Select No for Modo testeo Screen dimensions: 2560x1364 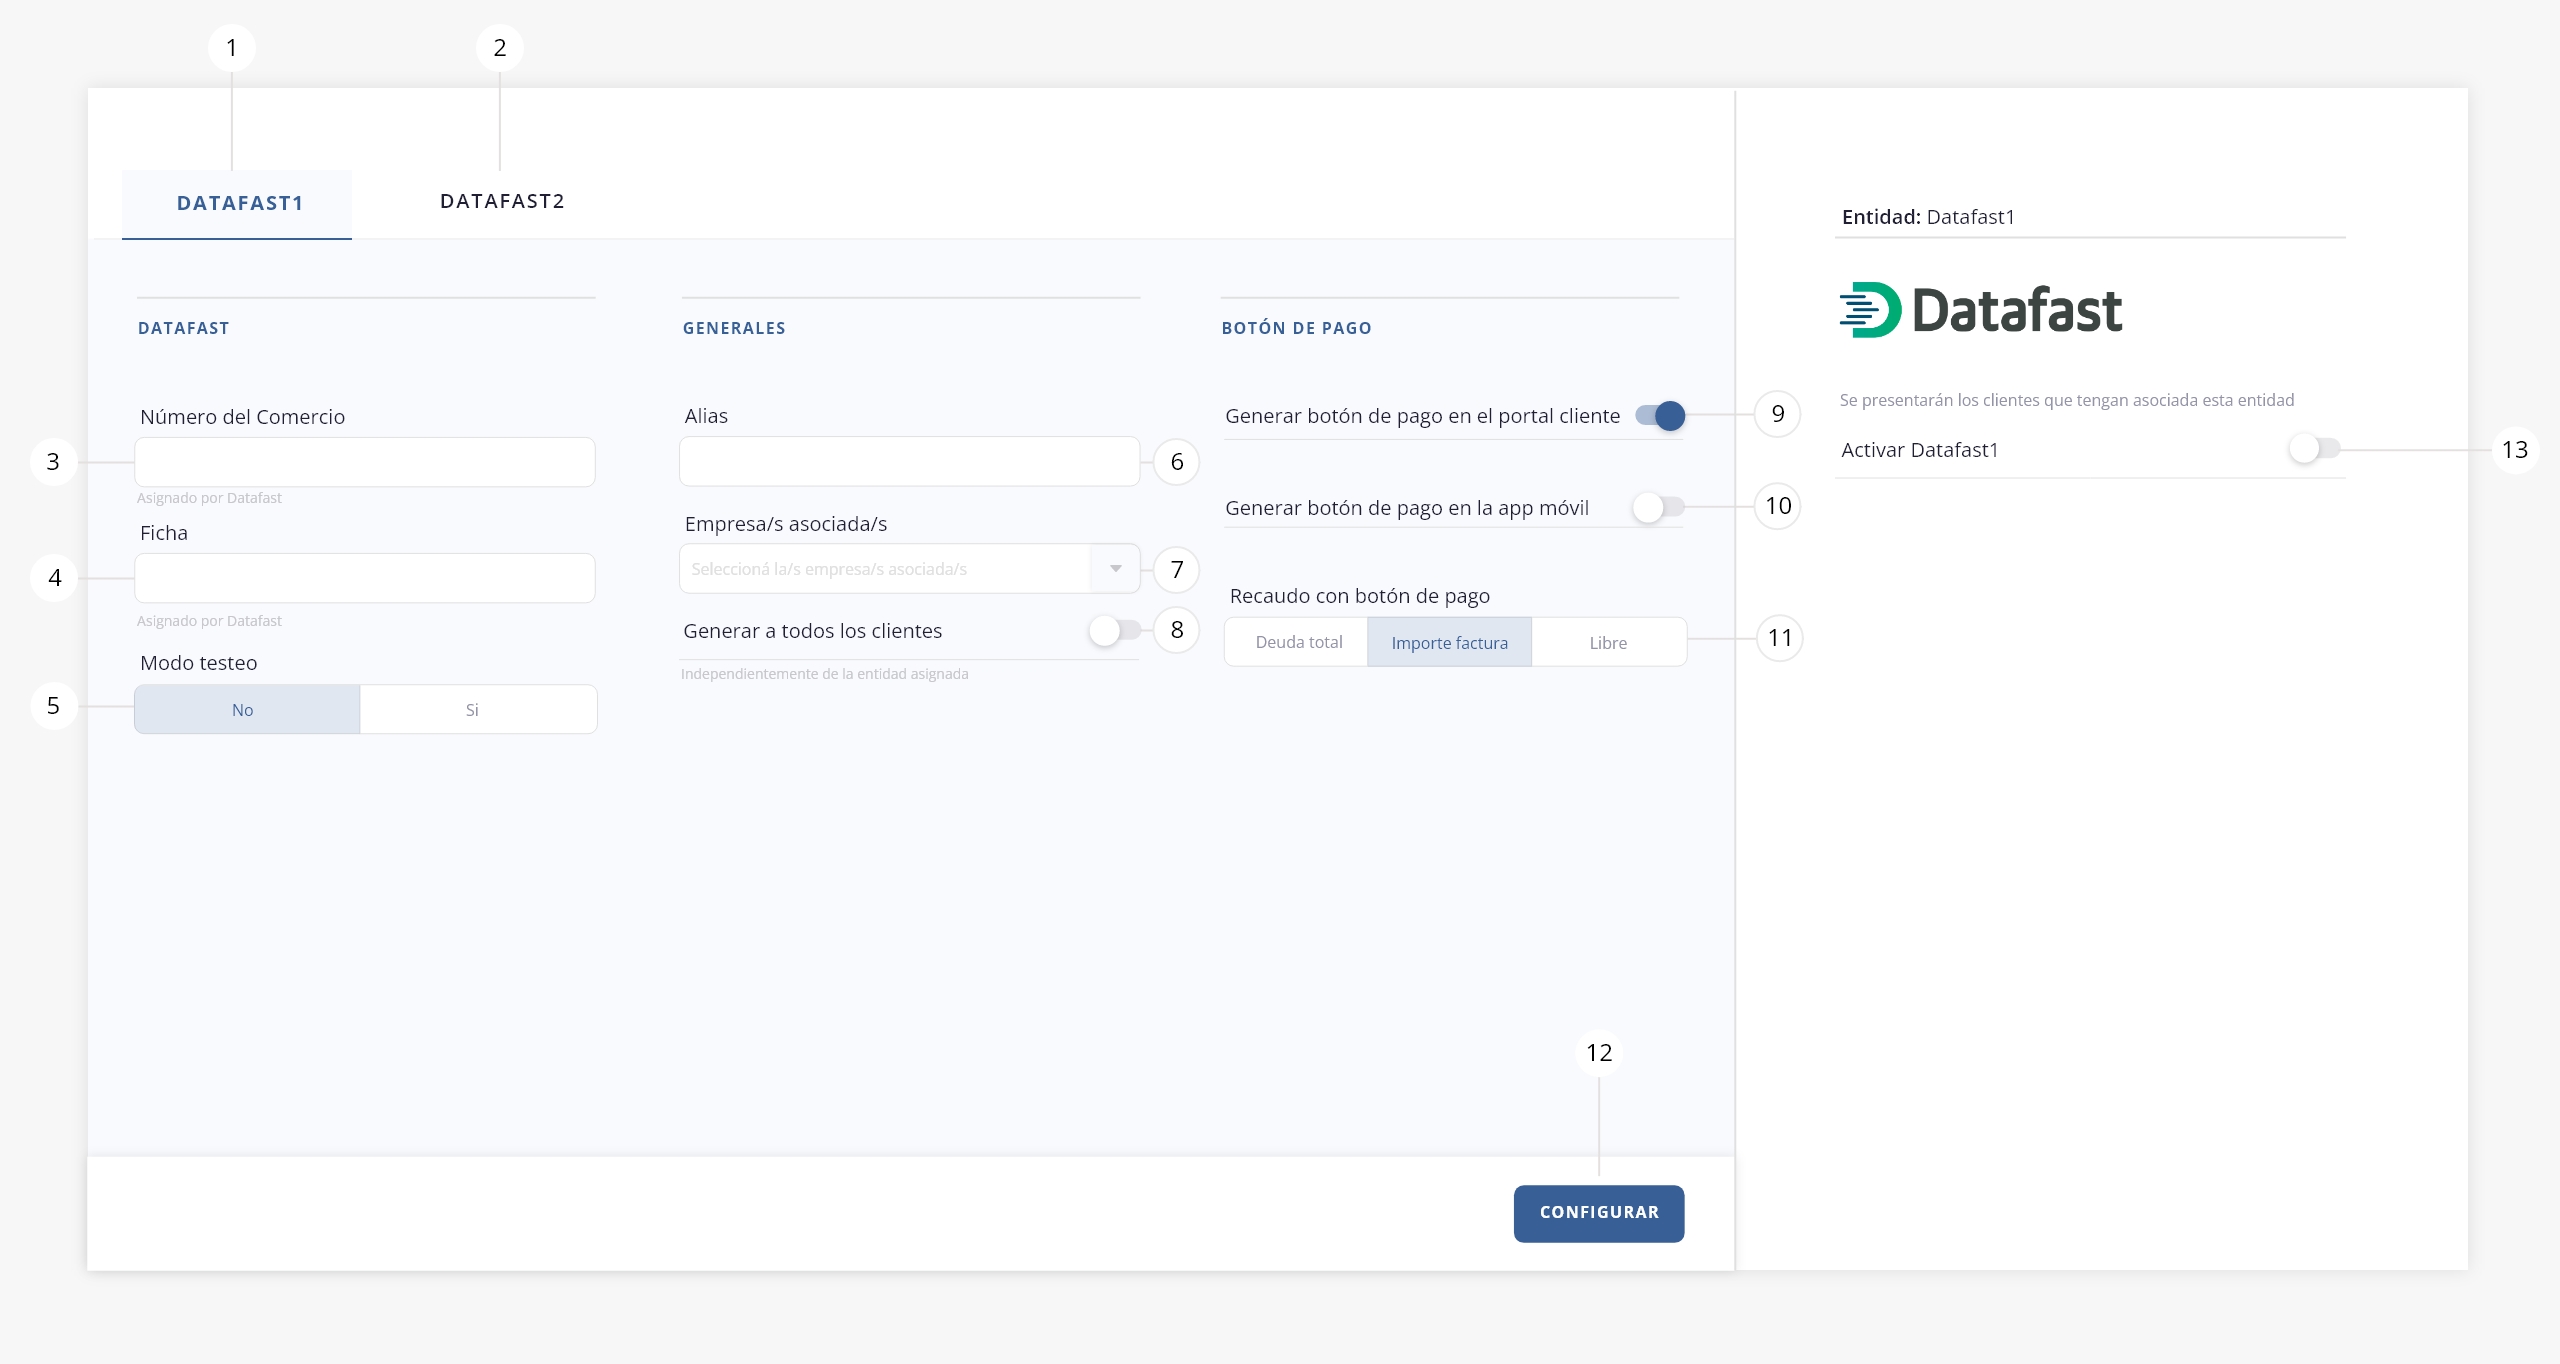click(x=247, y=710)
